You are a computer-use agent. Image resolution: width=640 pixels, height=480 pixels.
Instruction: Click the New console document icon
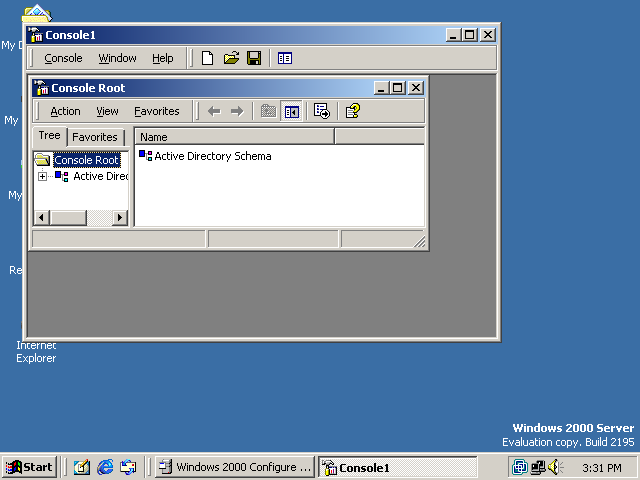click(x=207, y=58)
